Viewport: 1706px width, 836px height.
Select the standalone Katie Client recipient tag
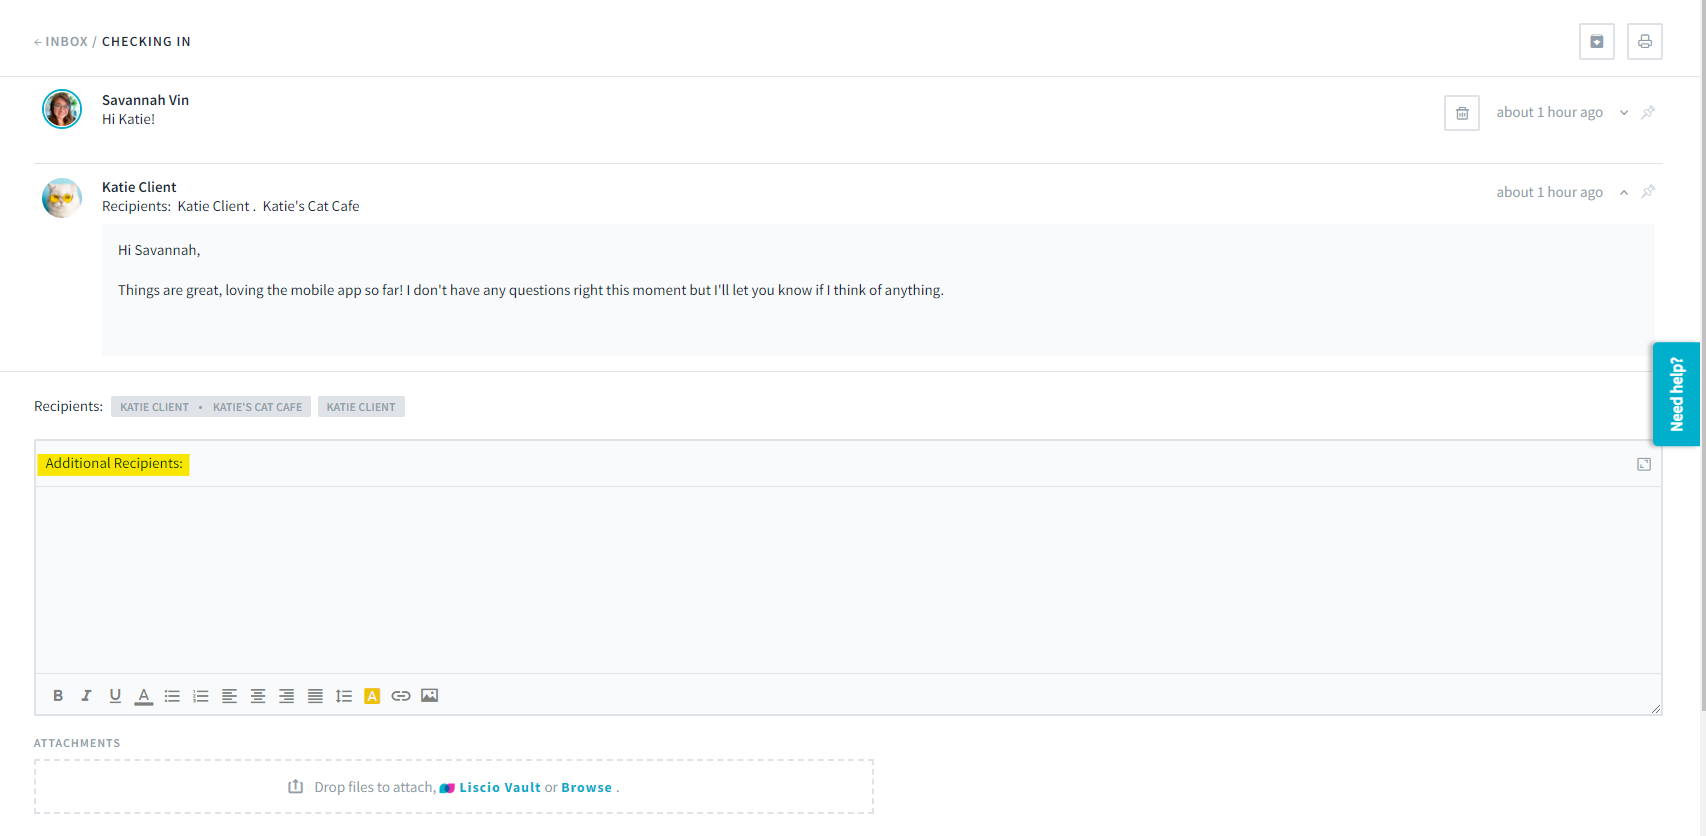[x=361, y=407]
